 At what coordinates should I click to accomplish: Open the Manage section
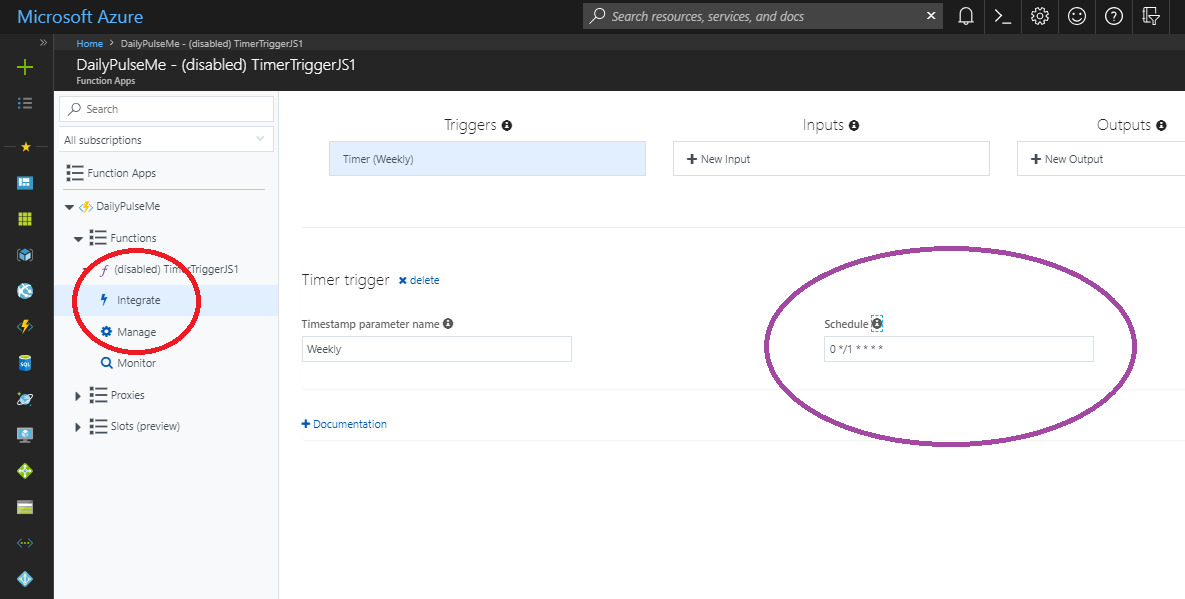pos(137,332)
